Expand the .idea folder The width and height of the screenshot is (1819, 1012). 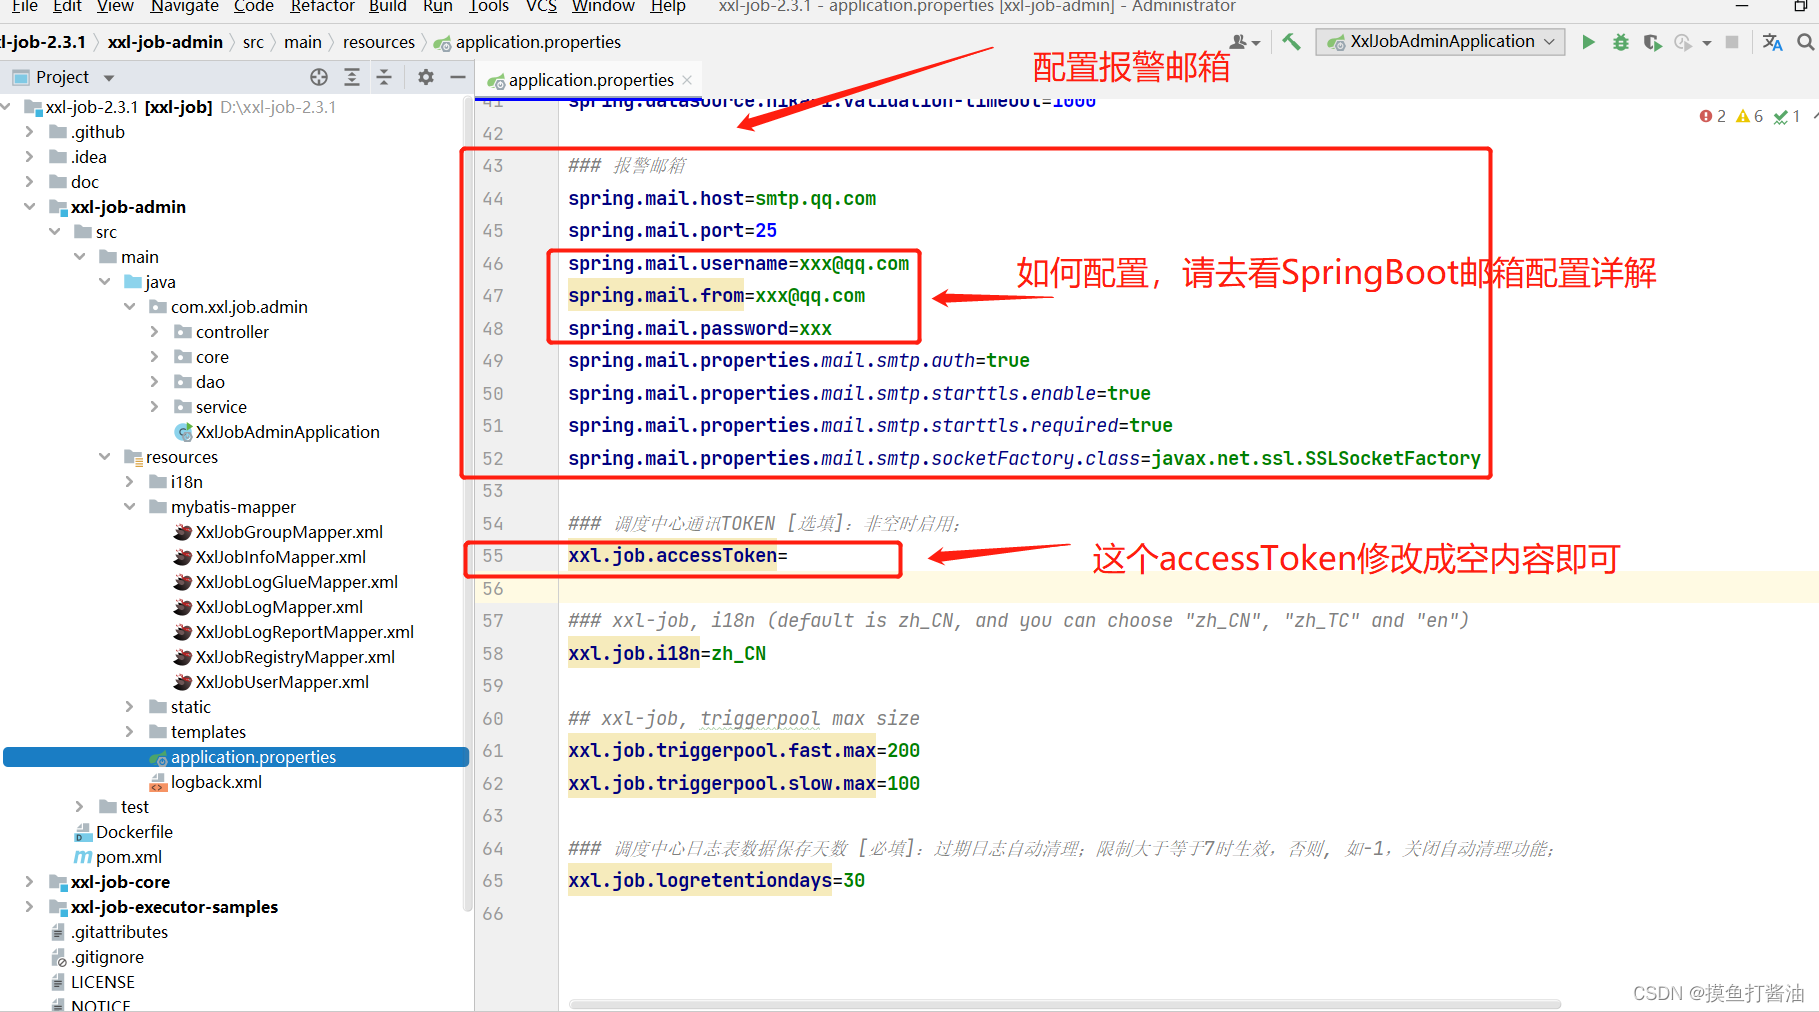tap(29, 157)
